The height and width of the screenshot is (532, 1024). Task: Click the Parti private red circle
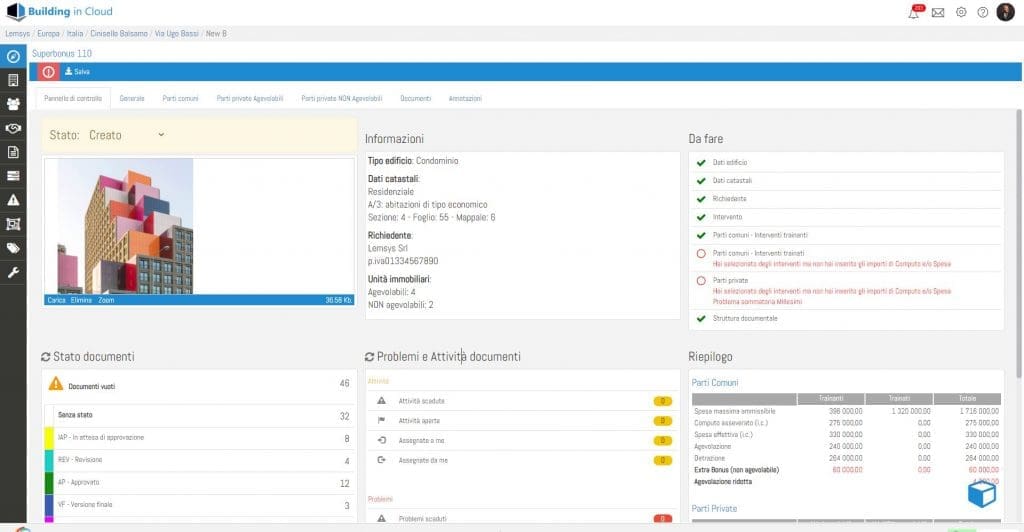[x=701, y=281]
